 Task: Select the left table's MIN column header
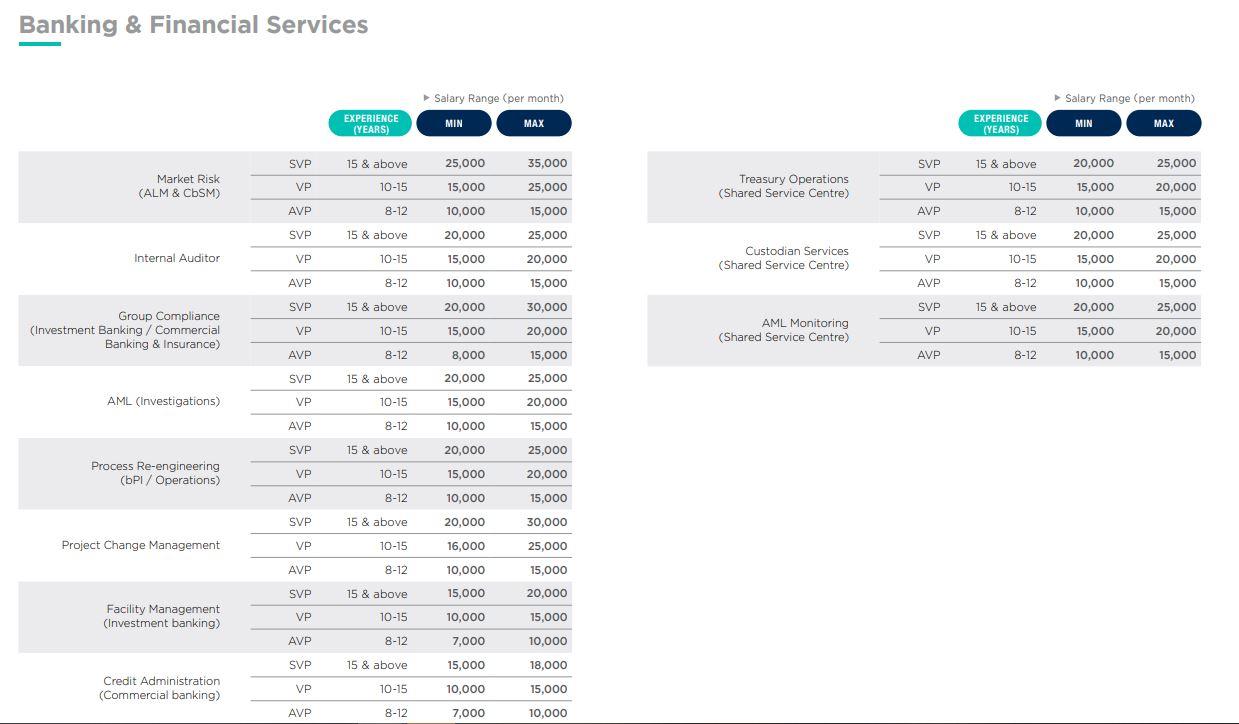[454, 123]
